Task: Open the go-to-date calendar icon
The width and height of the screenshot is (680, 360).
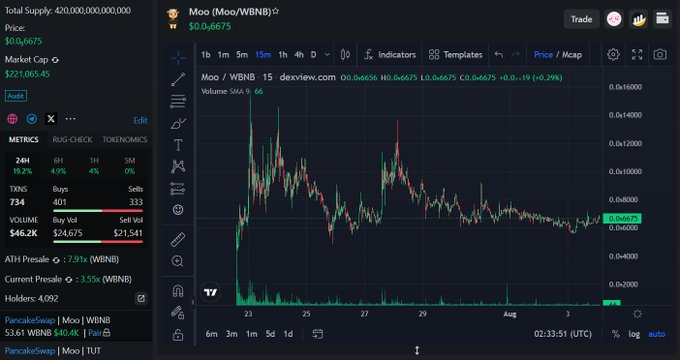Action: 317,334
